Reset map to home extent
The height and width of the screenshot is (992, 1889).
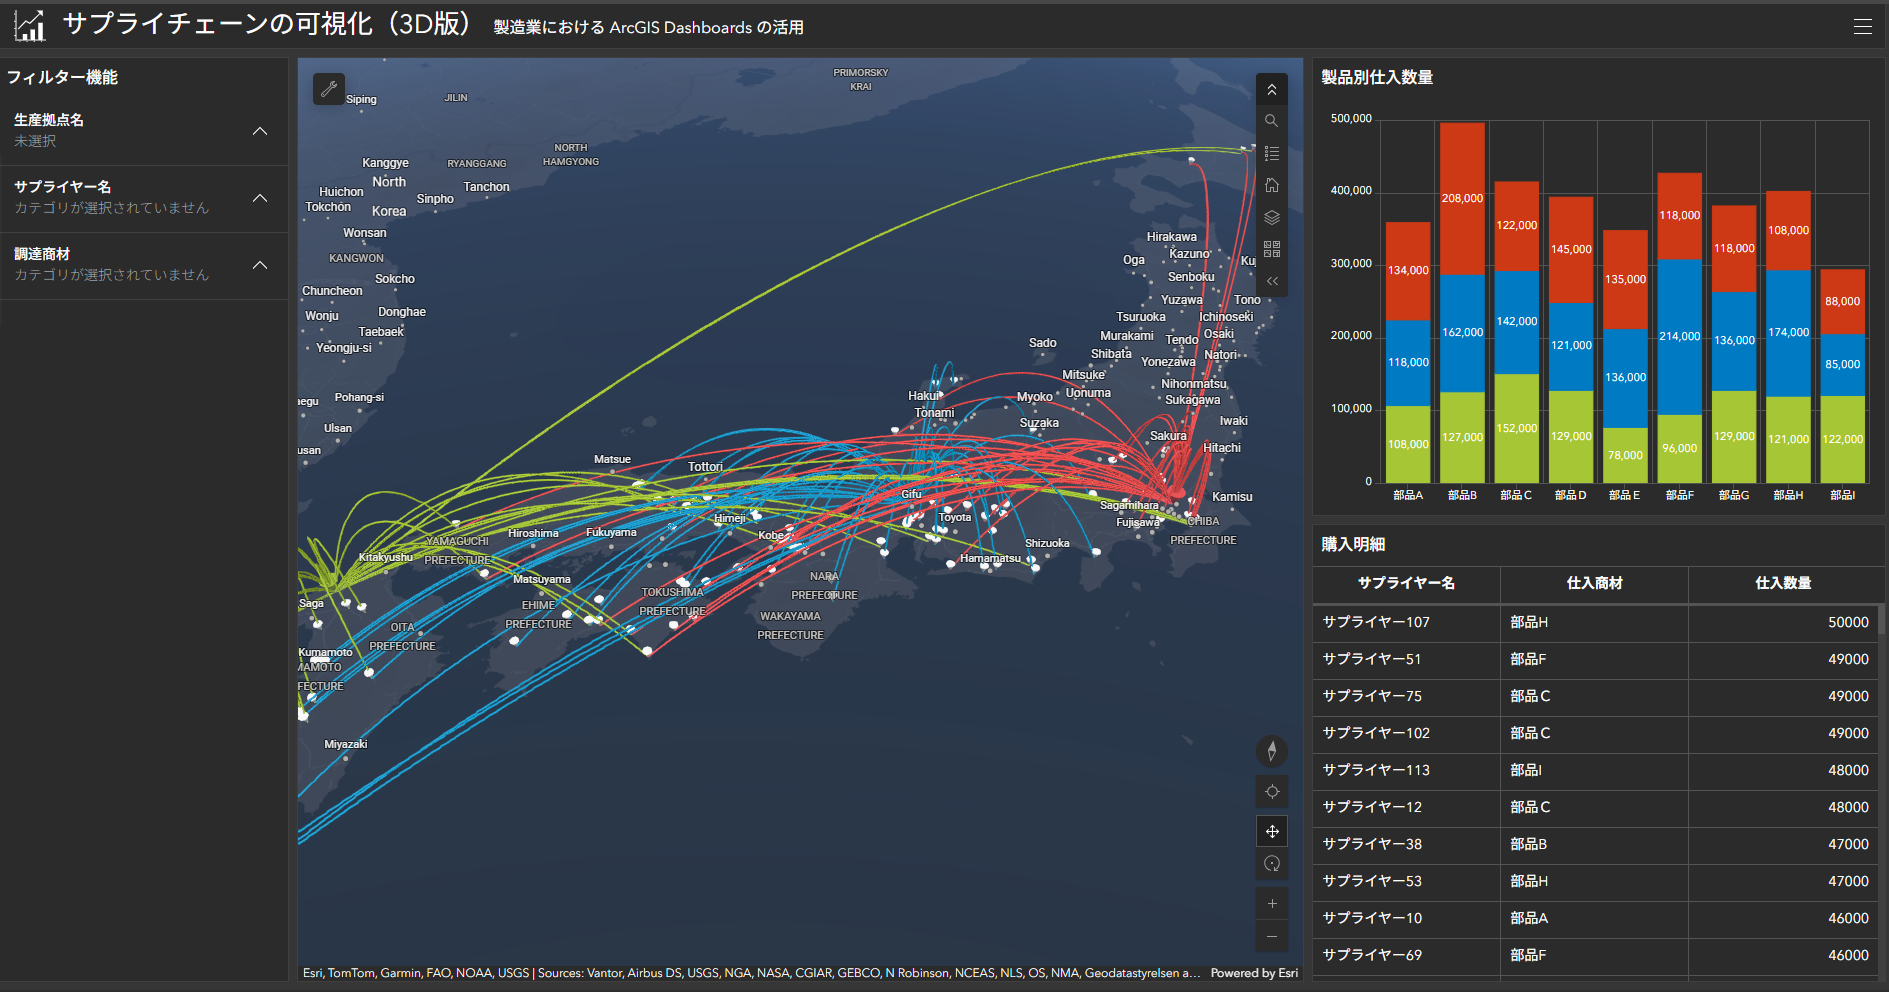(x=1271, y=185)
